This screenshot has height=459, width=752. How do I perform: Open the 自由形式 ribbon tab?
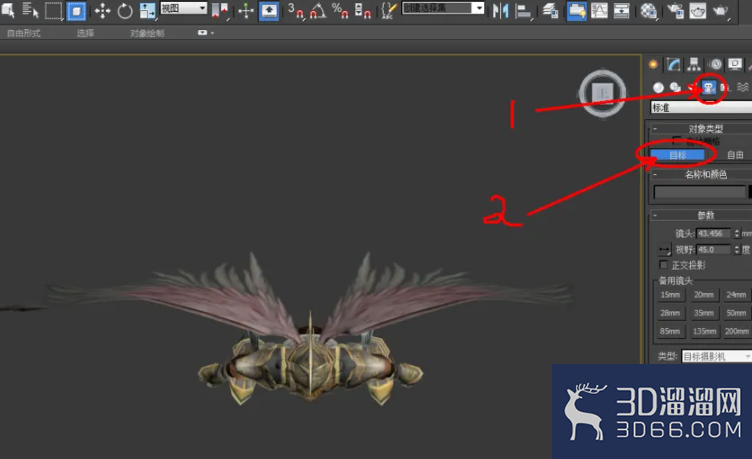point(24,33)
